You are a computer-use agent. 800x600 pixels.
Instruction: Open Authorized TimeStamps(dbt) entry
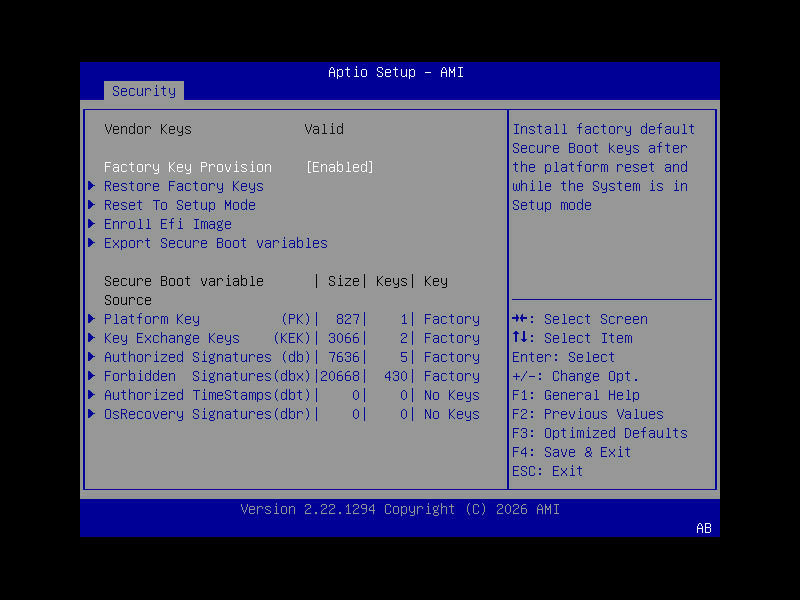292,395
